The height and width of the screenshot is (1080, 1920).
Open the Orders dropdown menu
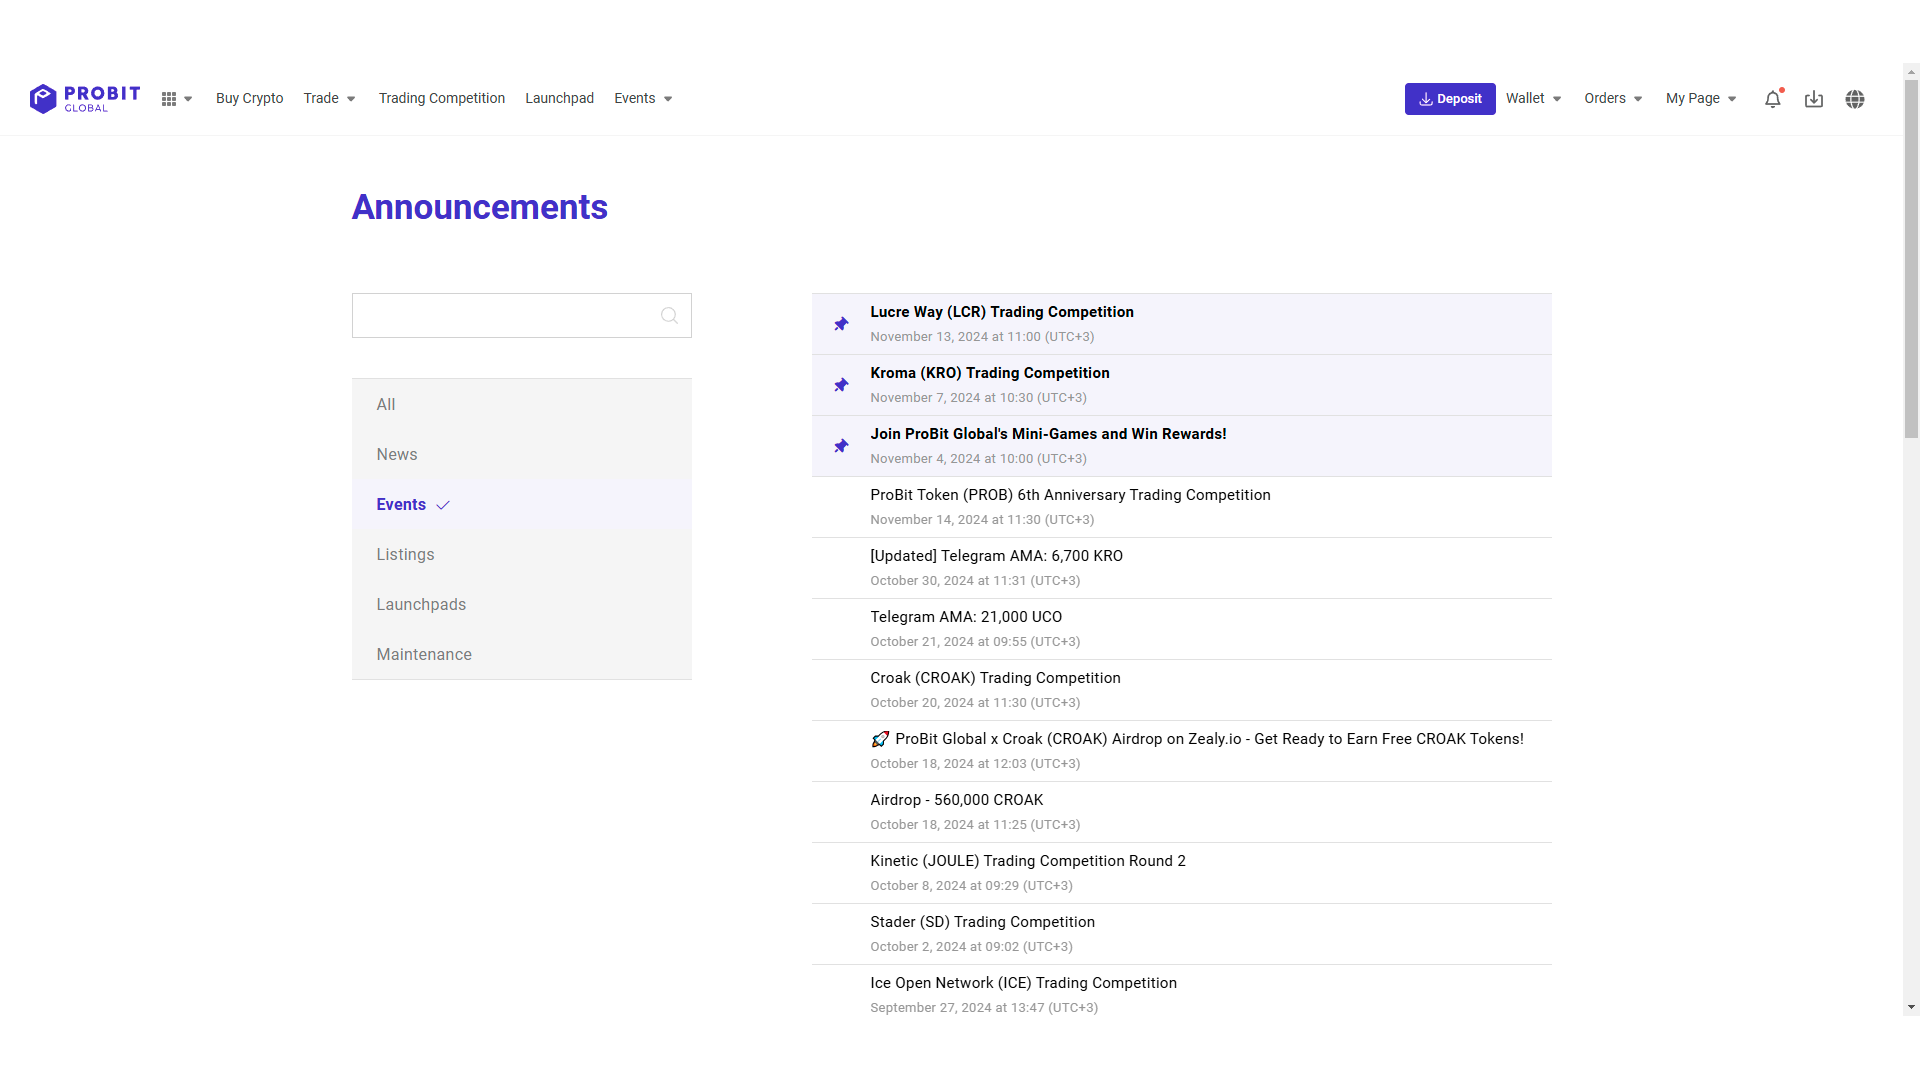1611,98
